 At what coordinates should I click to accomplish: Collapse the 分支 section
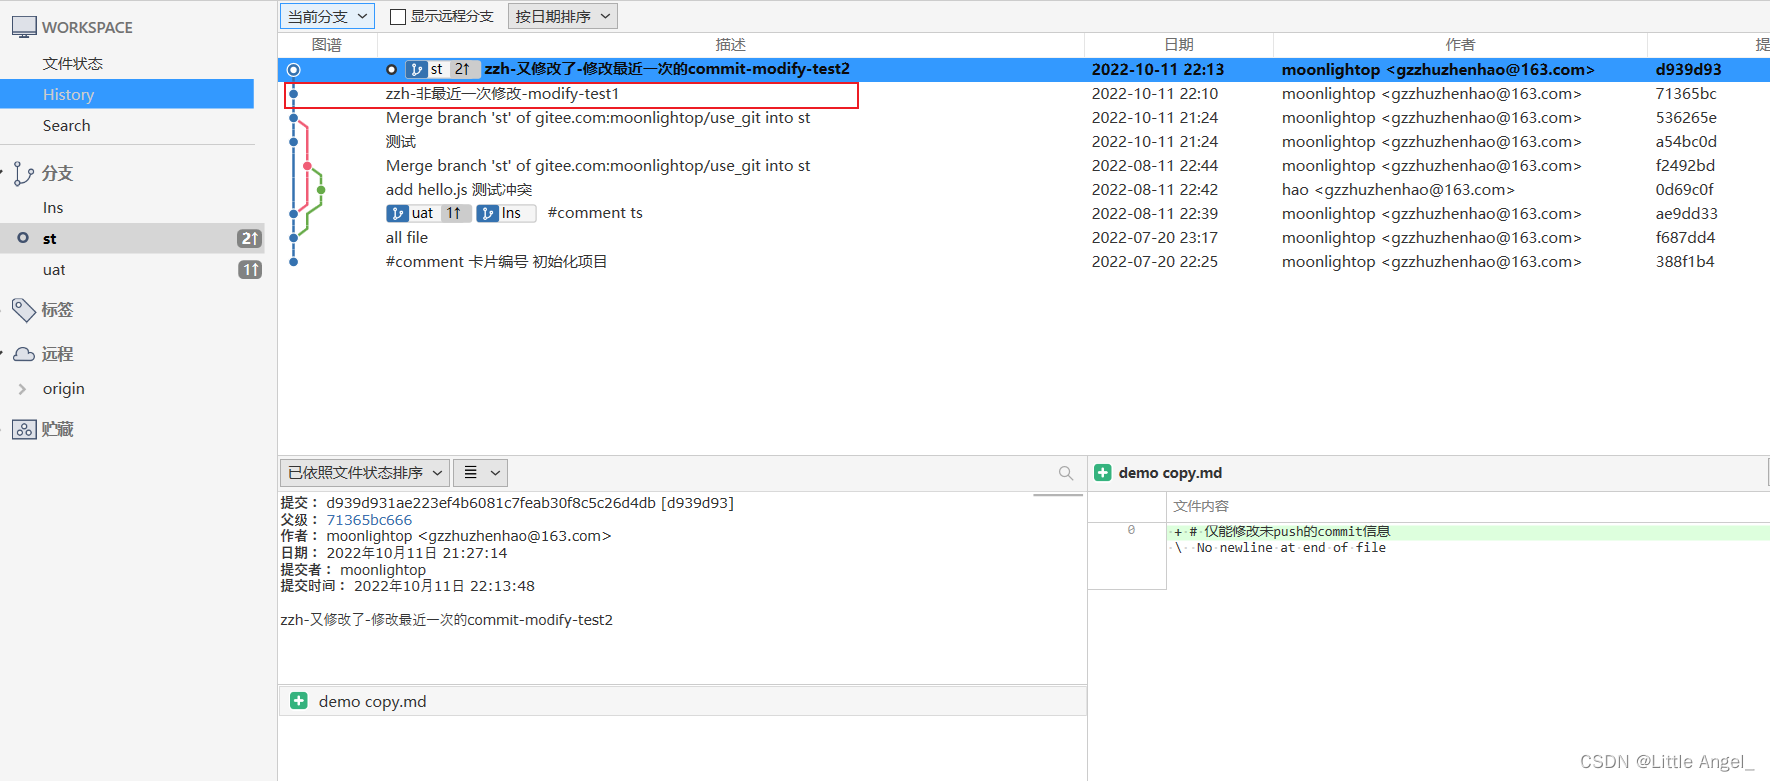tap(3, 173)
